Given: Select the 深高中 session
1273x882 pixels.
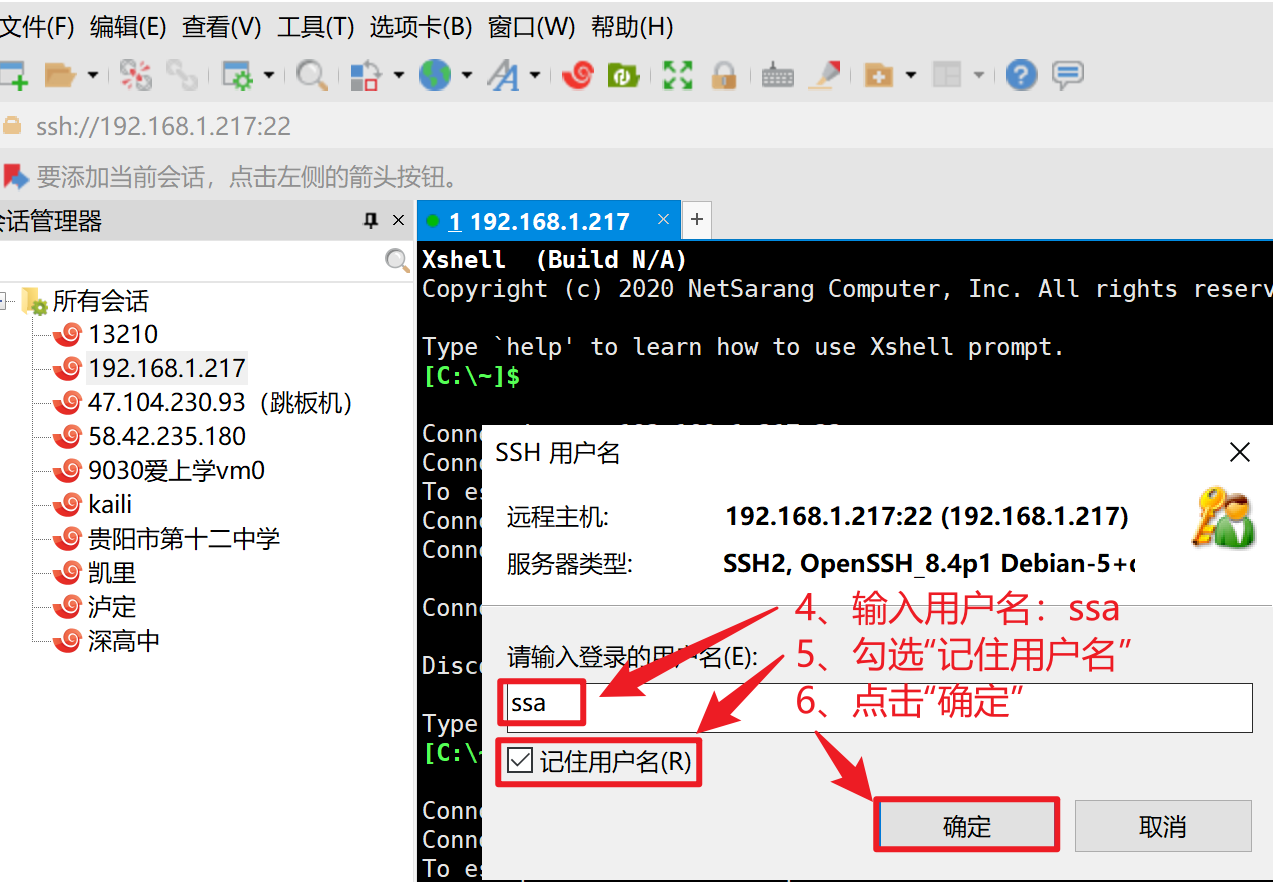Looking at the screenshot, I should [x=124, y=640].
